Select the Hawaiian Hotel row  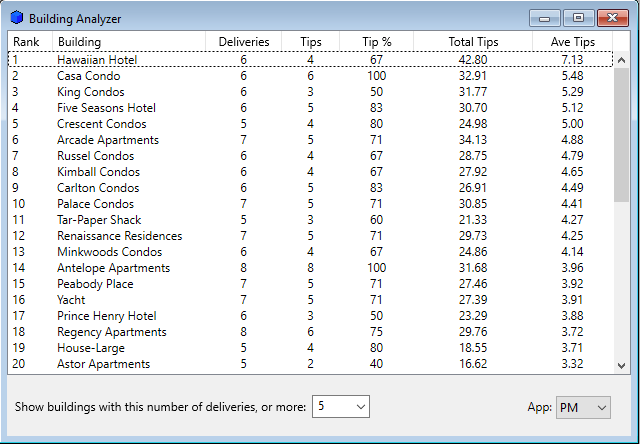311,60
